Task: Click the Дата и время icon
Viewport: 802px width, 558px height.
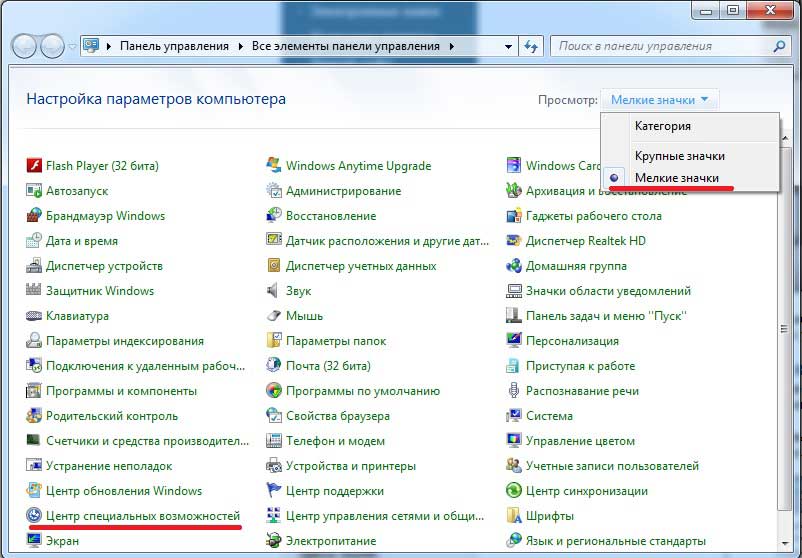Action: click(x=34, y=241)
